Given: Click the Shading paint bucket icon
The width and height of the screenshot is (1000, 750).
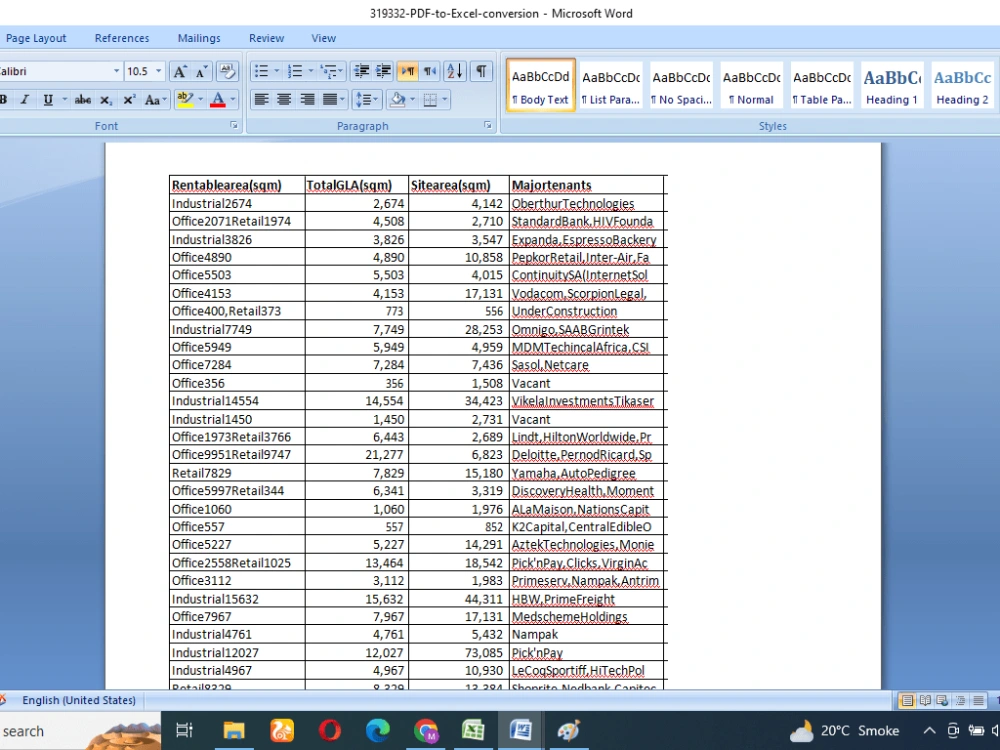Looking at the screenshot, I should (x=397, y=99).
